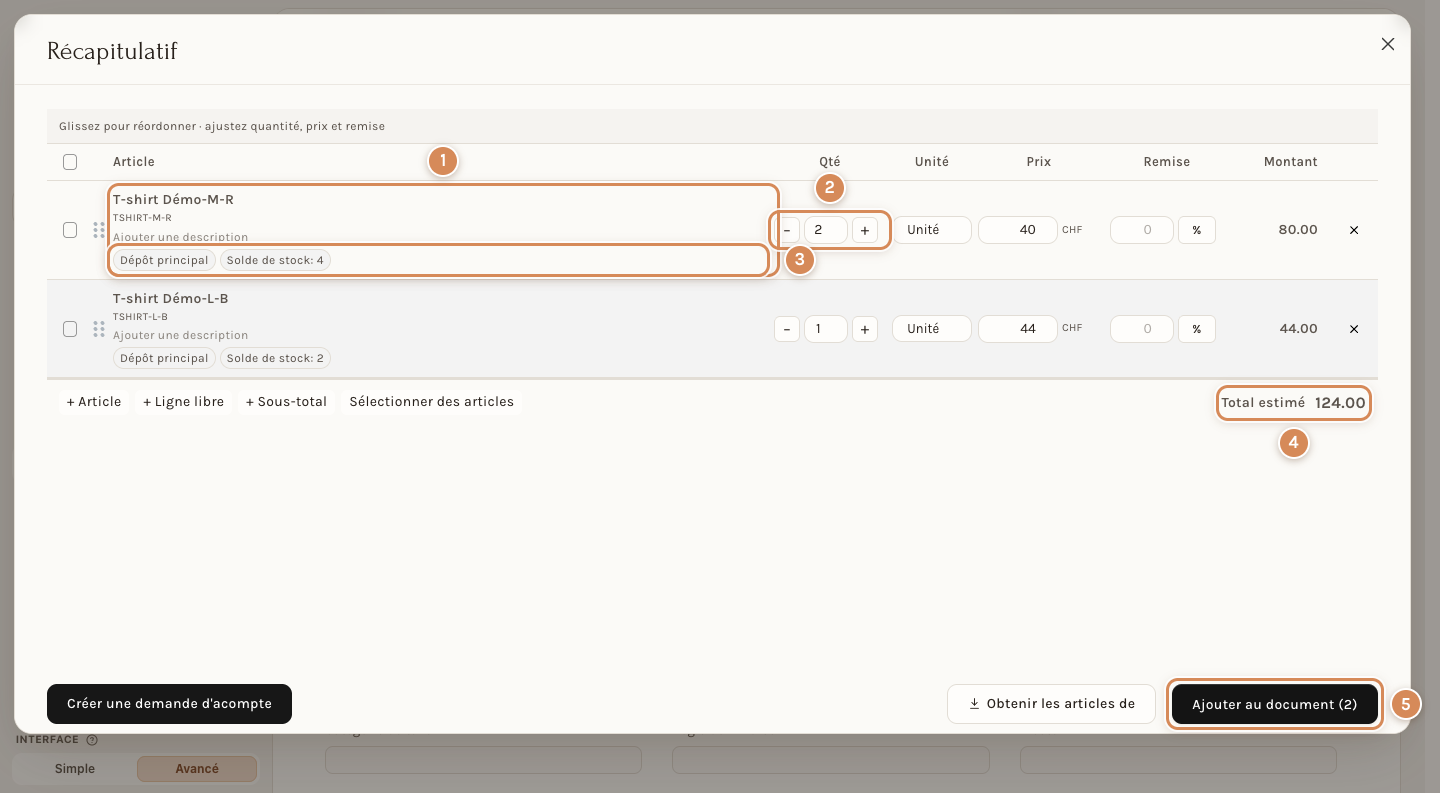Click the price field showing 44
Viewport: 1440px width, 793px height.
coord(1018,329)
